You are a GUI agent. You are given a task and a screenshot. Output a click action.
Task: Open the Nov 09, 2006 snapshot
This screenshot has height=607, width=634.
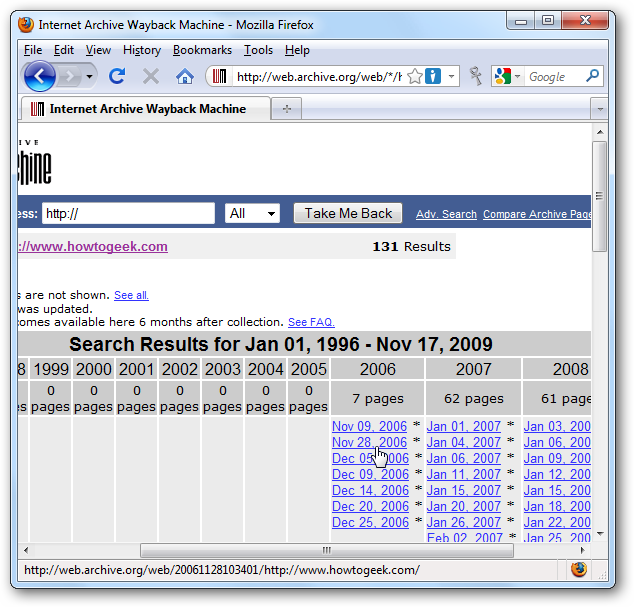[370, 426]
